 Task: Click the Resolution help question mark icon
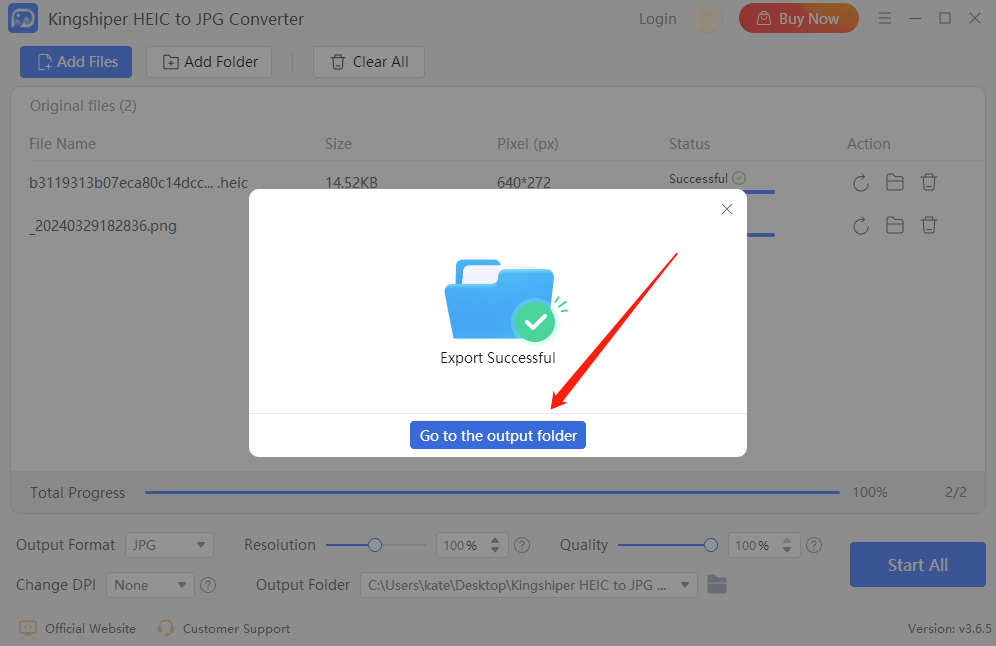[x=522, y=545]
